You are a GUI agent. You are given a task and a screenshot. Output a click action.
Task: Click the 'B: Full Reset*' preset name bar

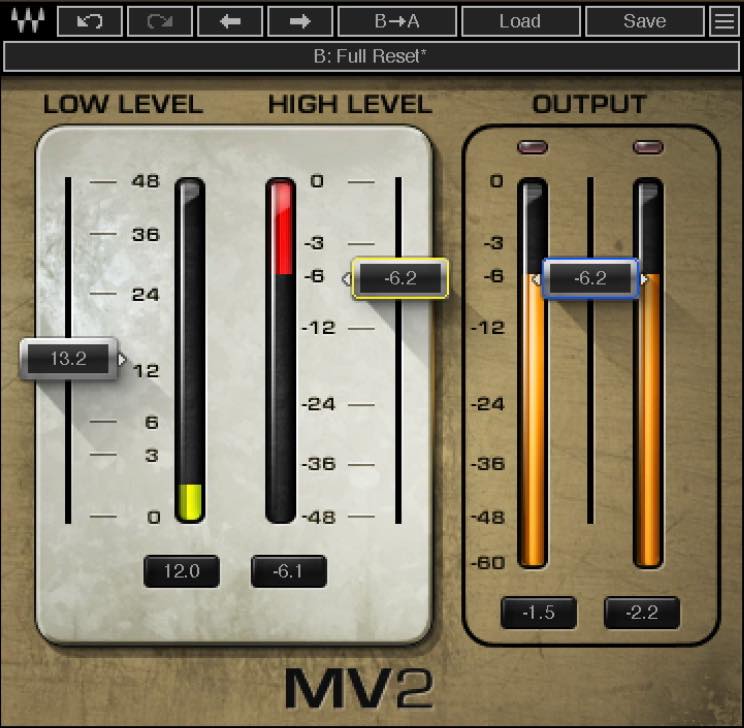click(x=371, y=56)
